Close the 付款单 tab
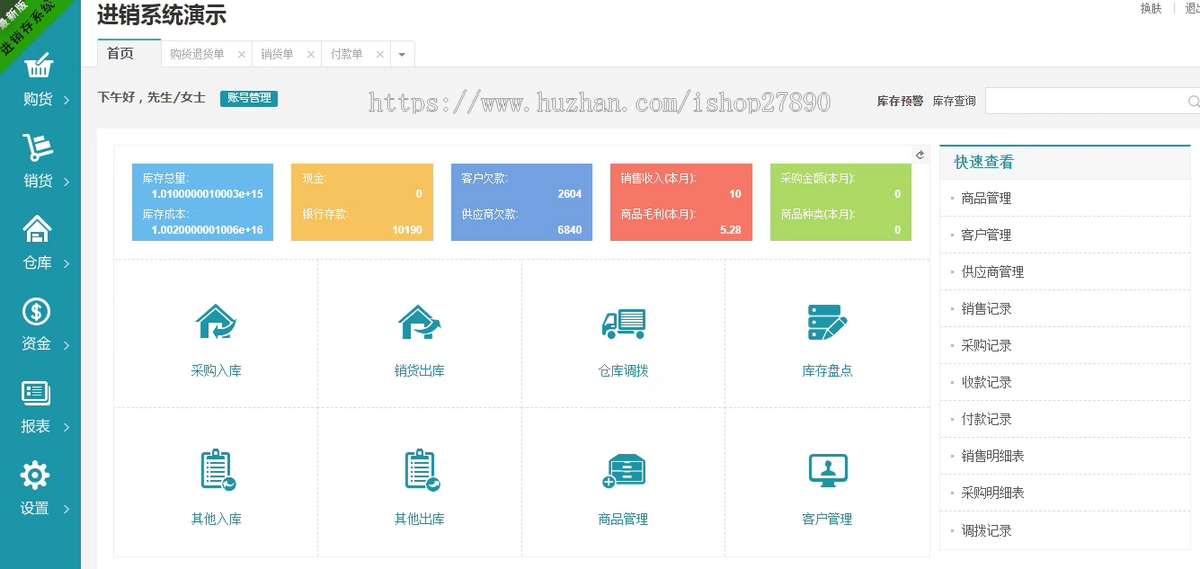Viewport: 1200px width, 569px height. click(380, 55)
